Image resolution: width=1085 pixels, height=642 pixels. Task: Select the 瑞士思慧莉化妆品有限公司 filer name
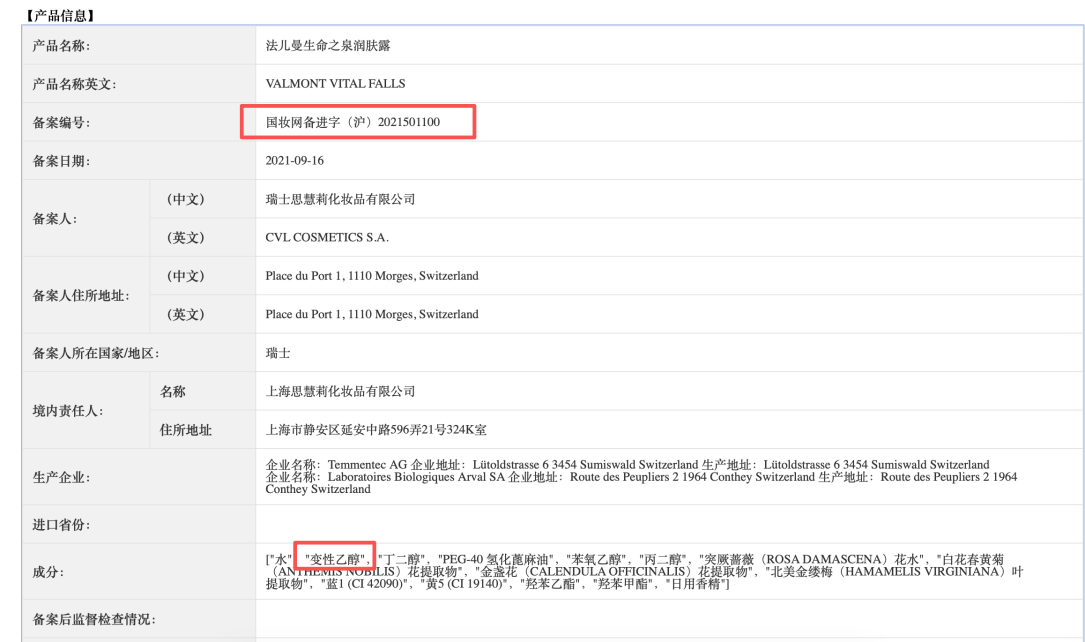coord(340,199)
